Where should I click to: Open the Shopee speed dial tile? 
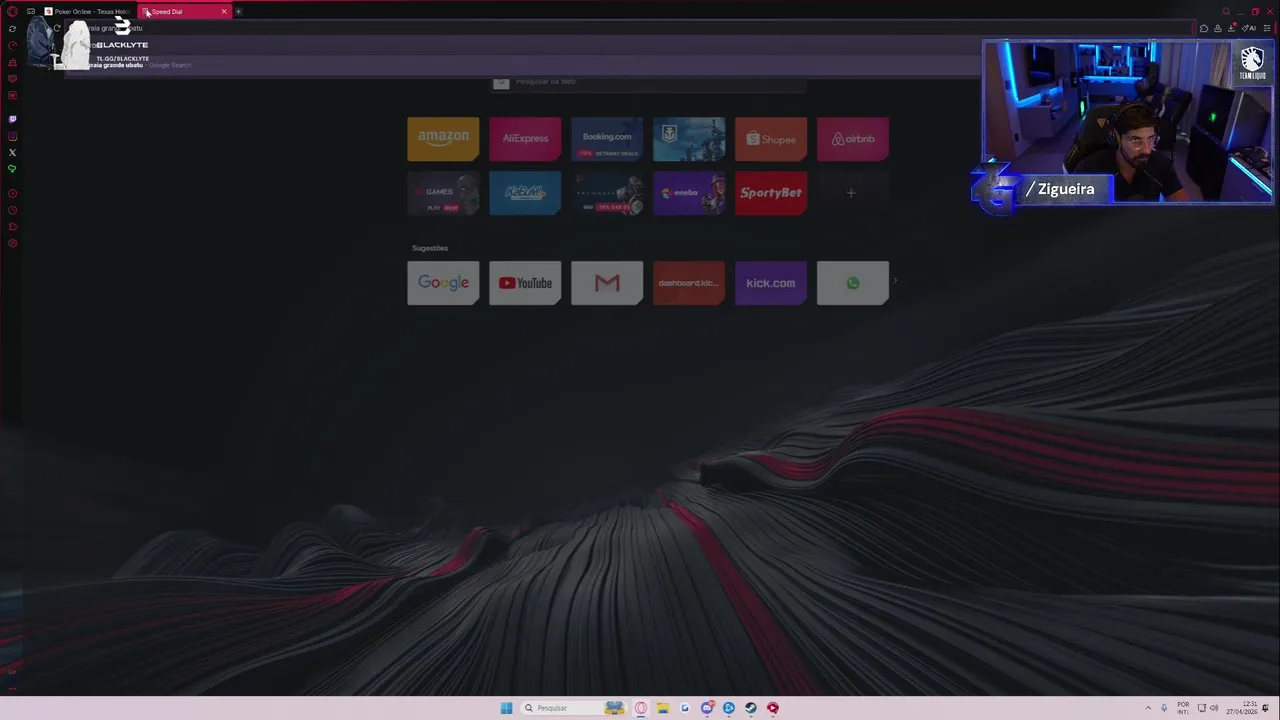(771, 139)
